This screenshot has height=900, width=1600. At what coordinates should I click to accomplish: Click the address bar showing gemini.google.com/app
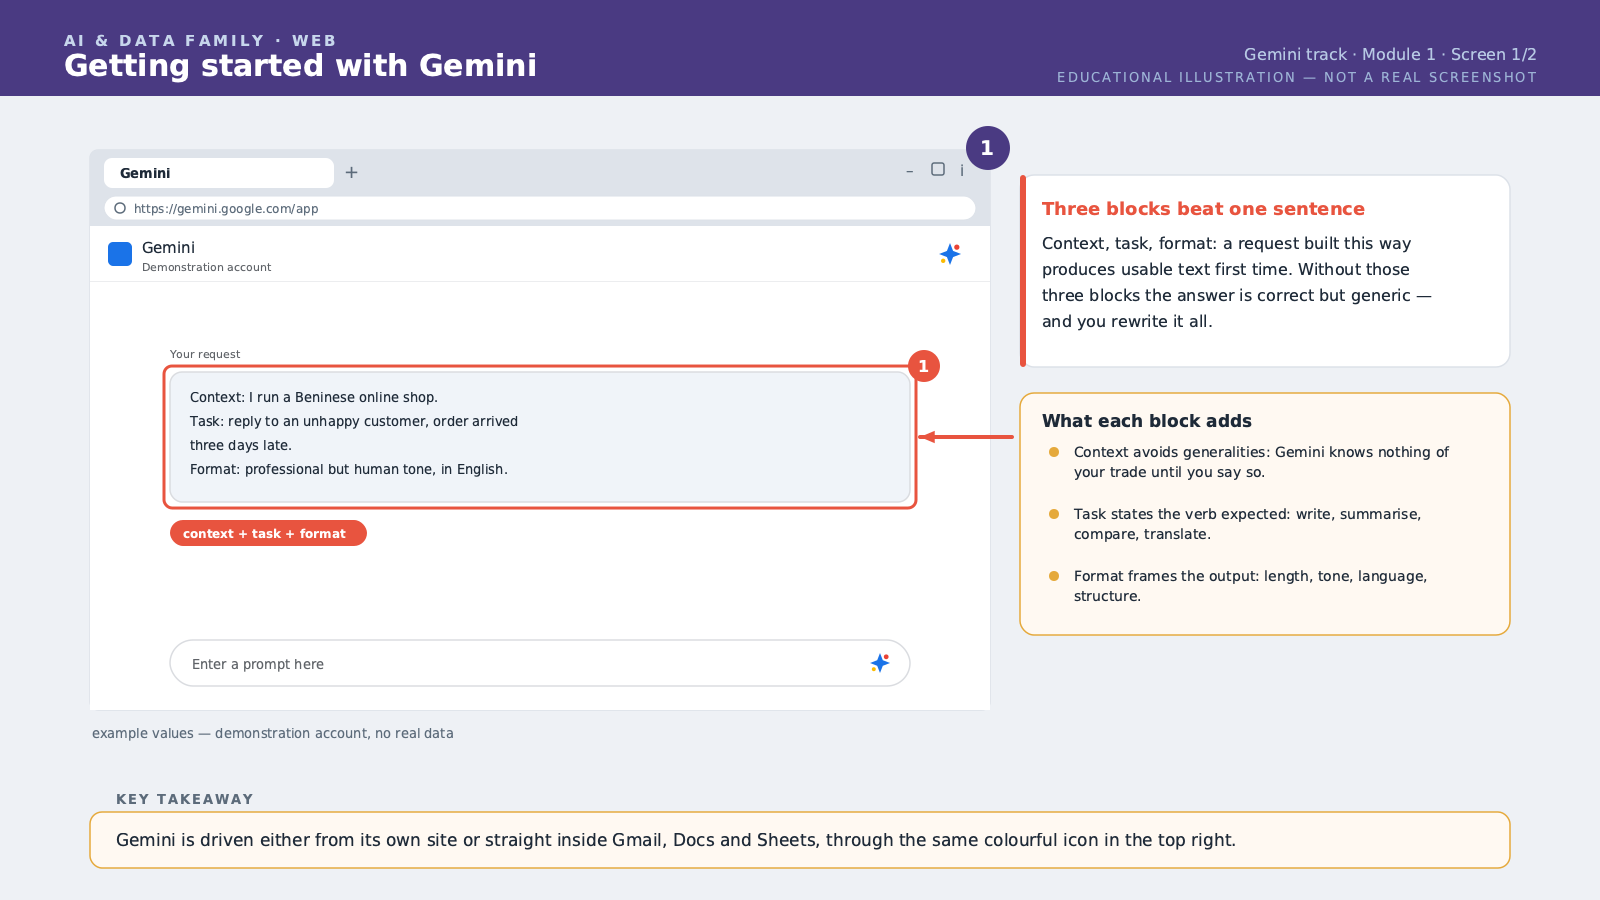click(x=540, y=208)
